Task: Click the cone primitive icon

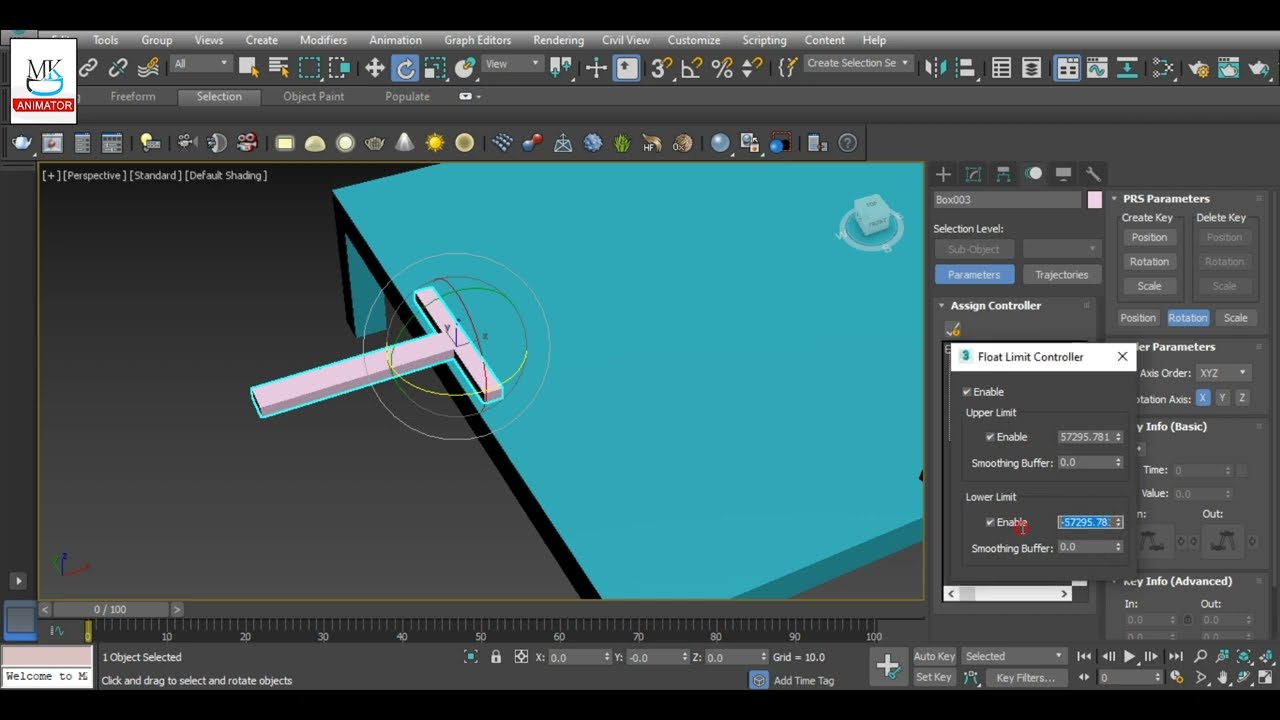Action: [405, 143]
